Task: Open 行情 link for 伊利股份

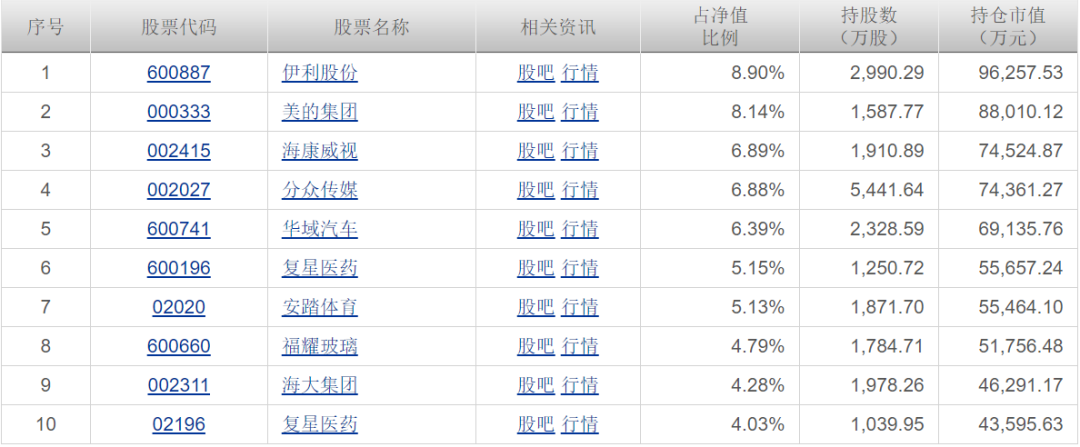Action: click(580, 73)
